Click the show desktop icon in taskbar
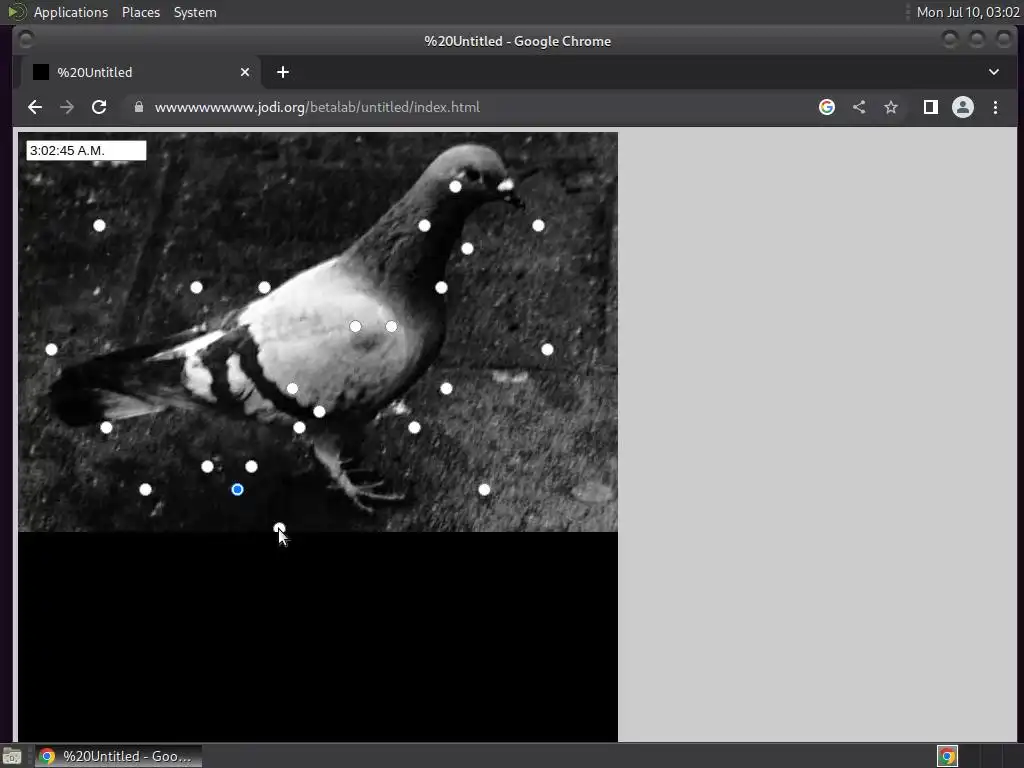 coord(12,756)
